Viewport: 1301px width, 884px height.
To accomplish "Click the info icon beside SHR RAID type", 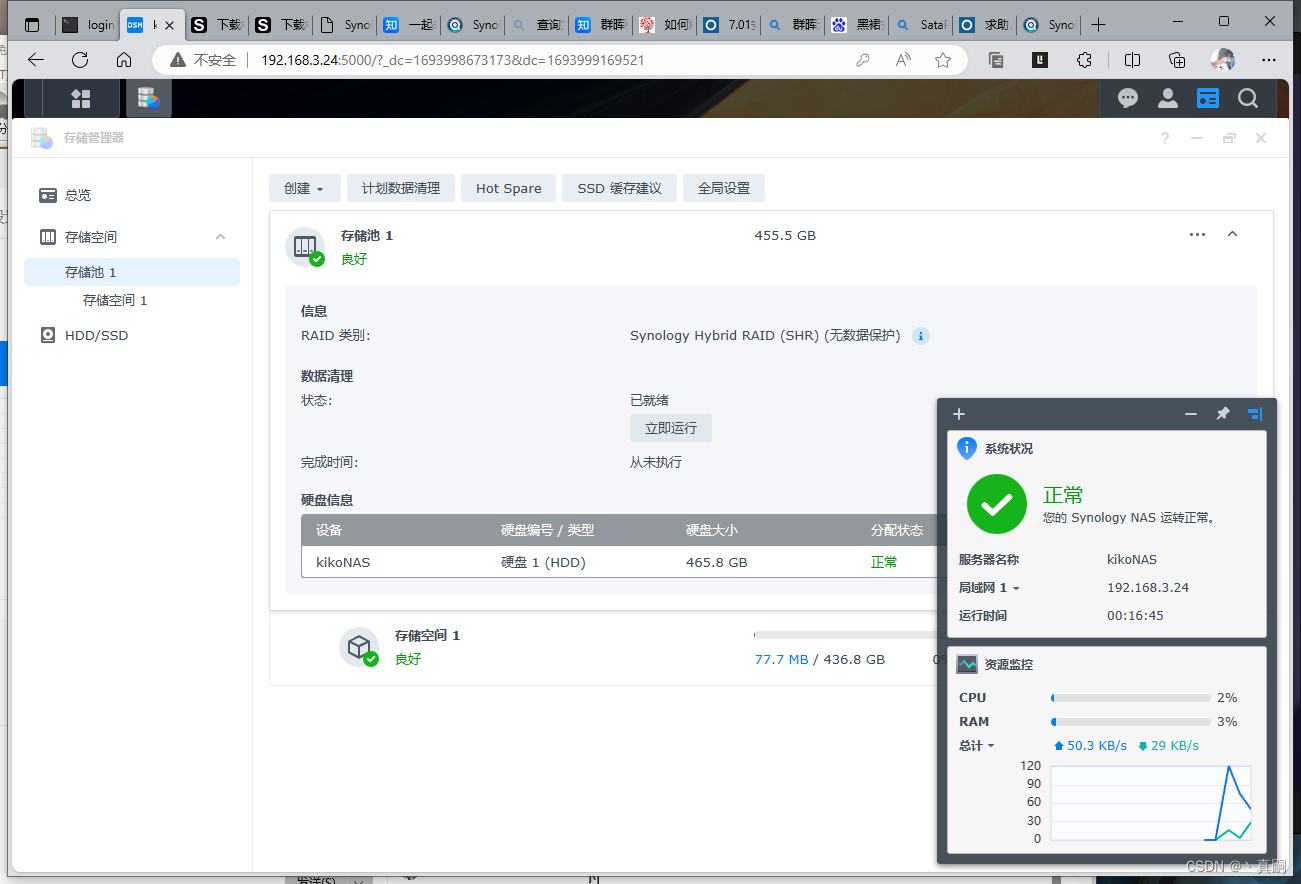I will [x=921, y=336].
